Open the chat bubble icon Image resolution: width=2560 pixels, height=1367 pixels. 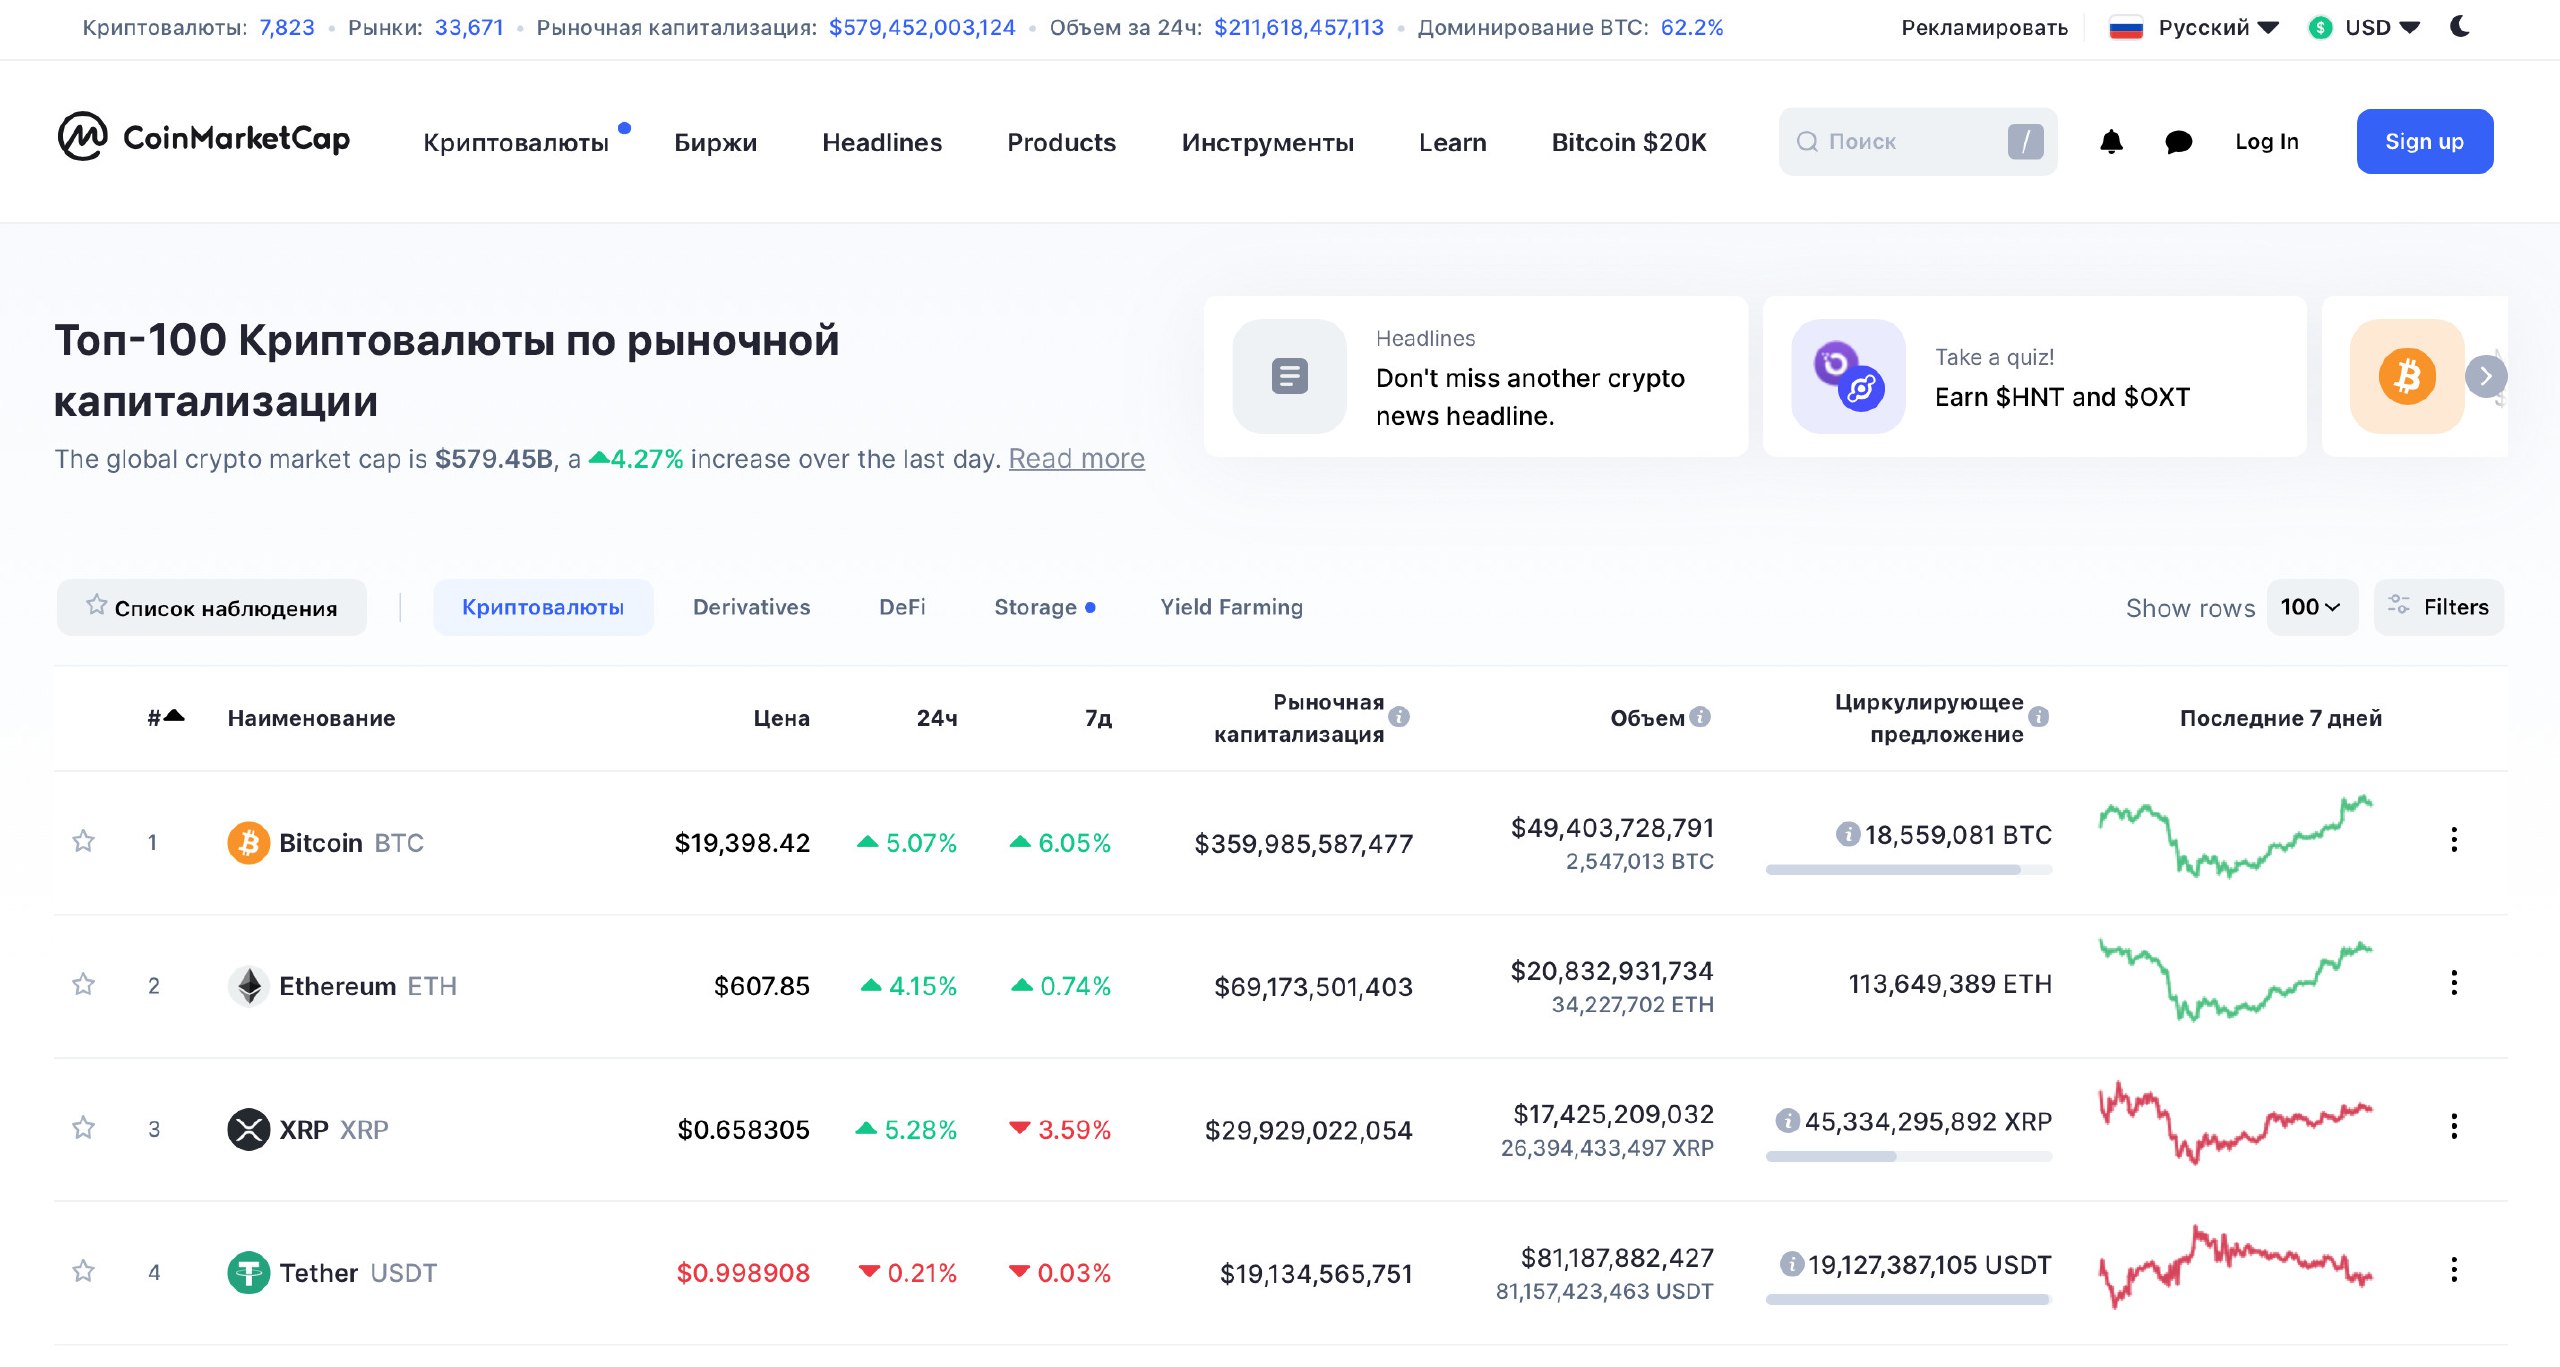(x=2178, y=142)
